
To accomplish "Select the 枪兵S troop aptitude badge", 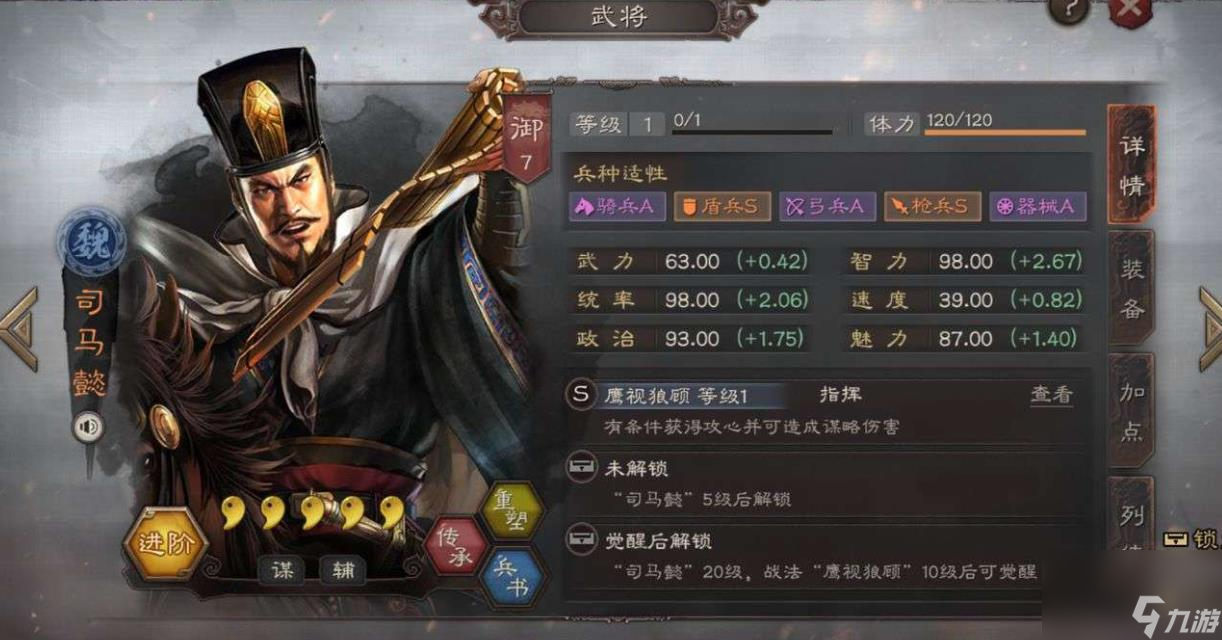I will (931, 206).
